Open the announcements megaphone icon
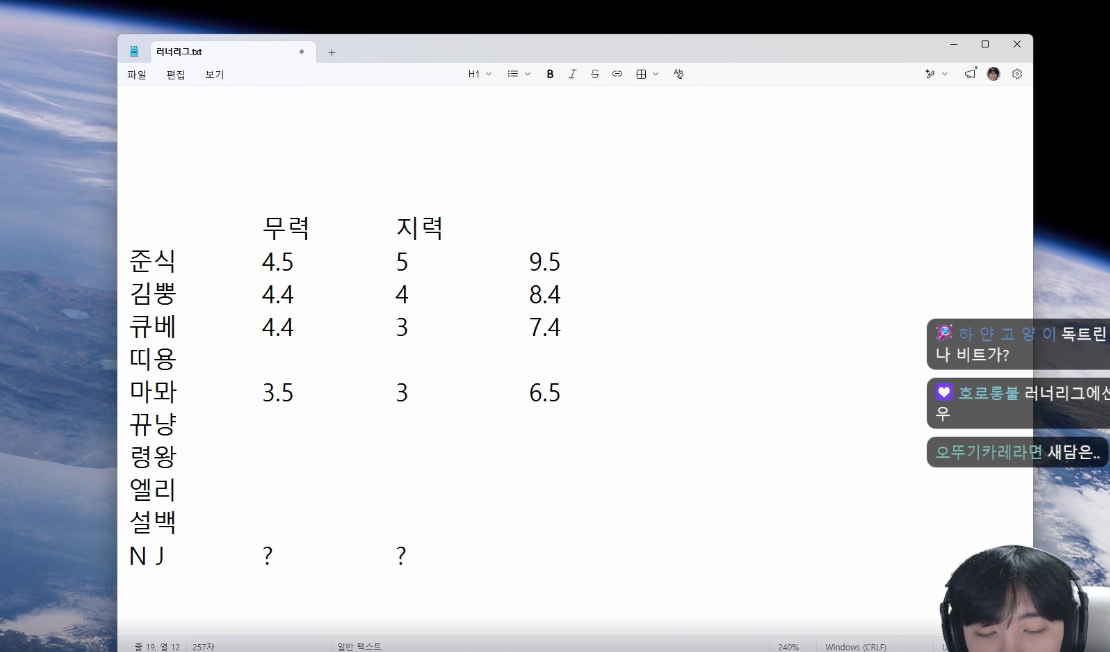1110x652 pixels. [970, 74]
